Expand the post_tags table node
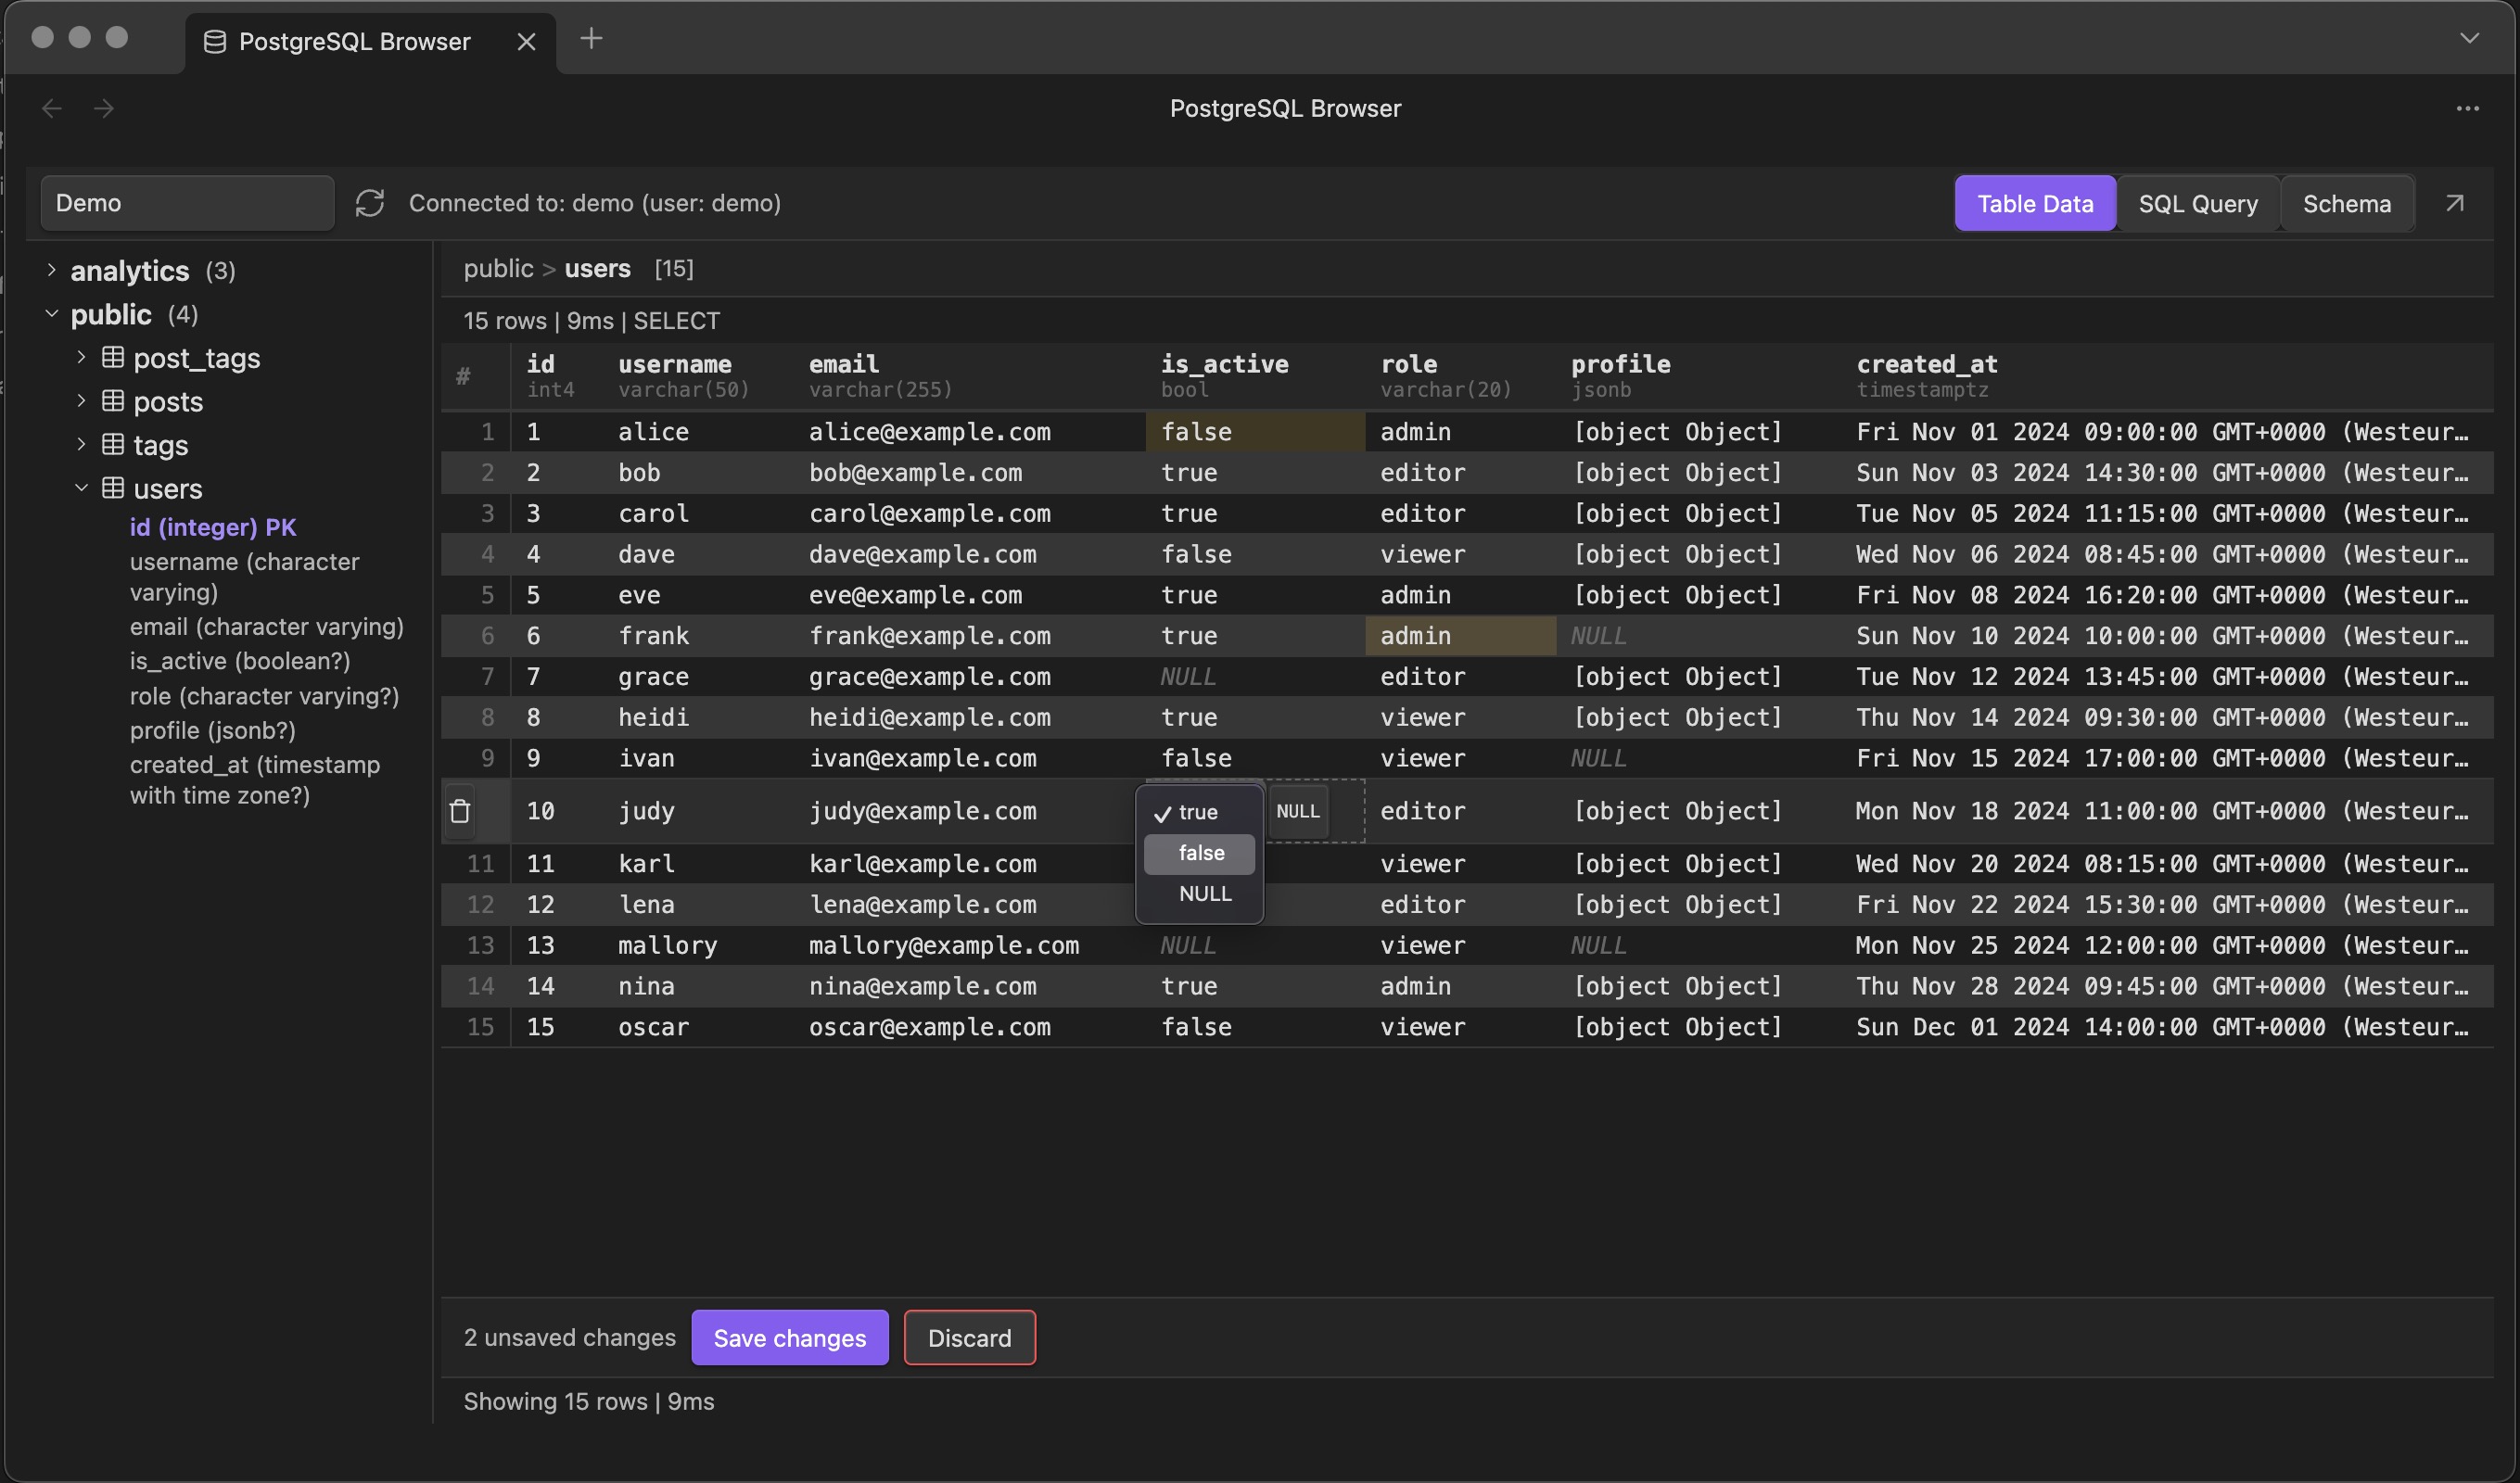2520x1483 pixels. (x=82, y=357)
